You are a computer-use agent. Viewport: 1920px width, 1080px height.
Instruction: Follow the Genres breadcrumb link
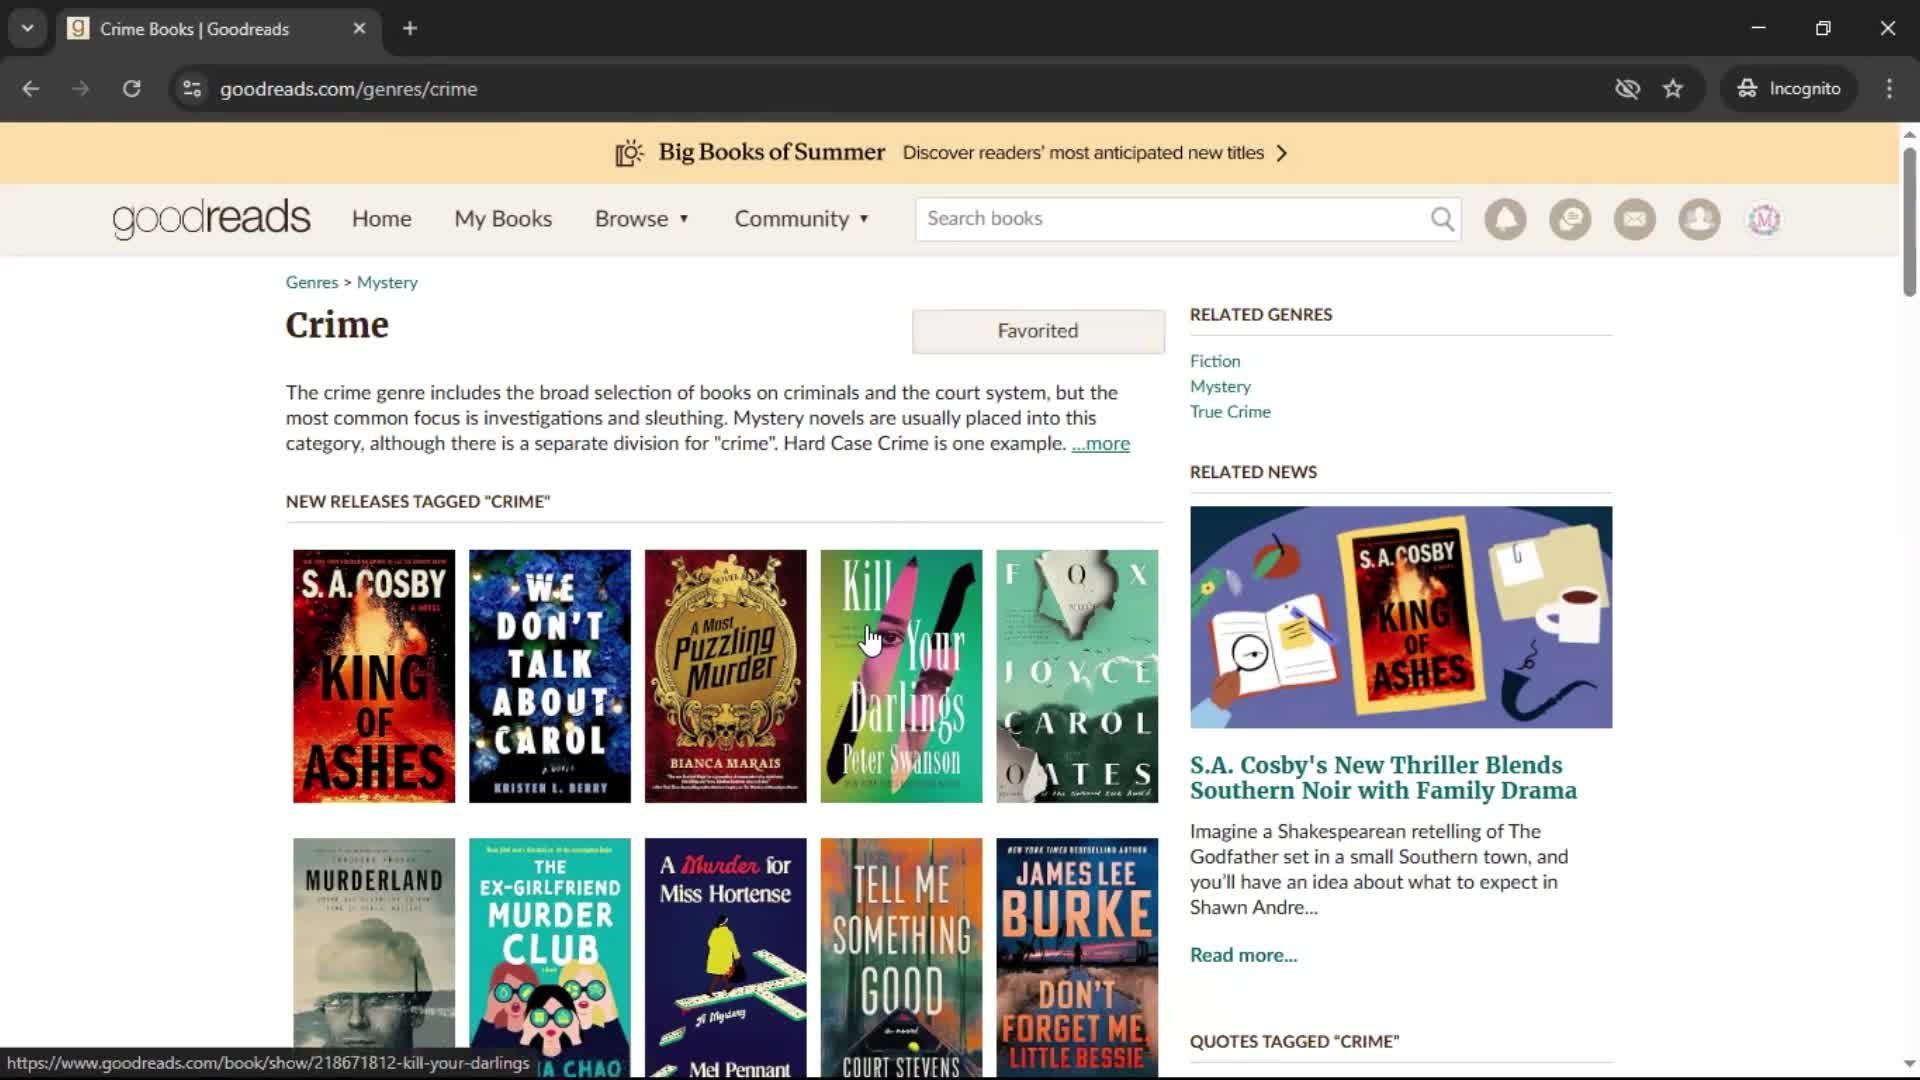(312, 283)
